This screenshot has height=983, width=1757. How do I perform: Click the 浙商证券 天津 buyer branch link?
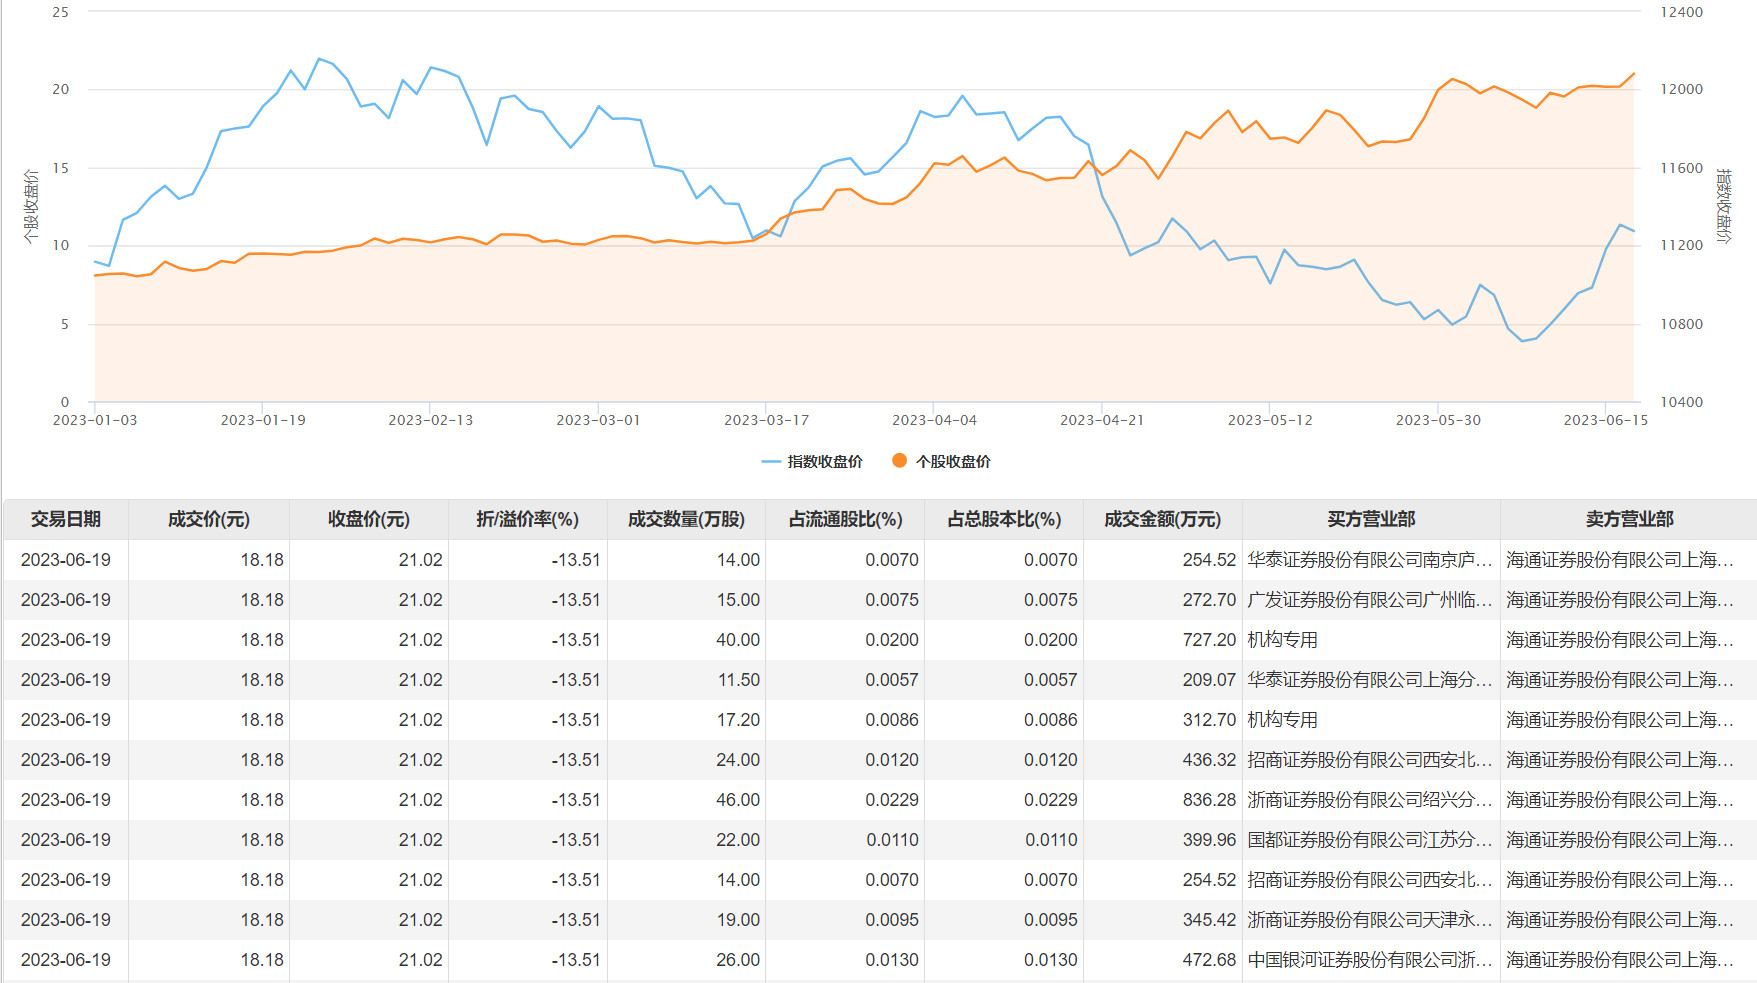pos(1369,920)
